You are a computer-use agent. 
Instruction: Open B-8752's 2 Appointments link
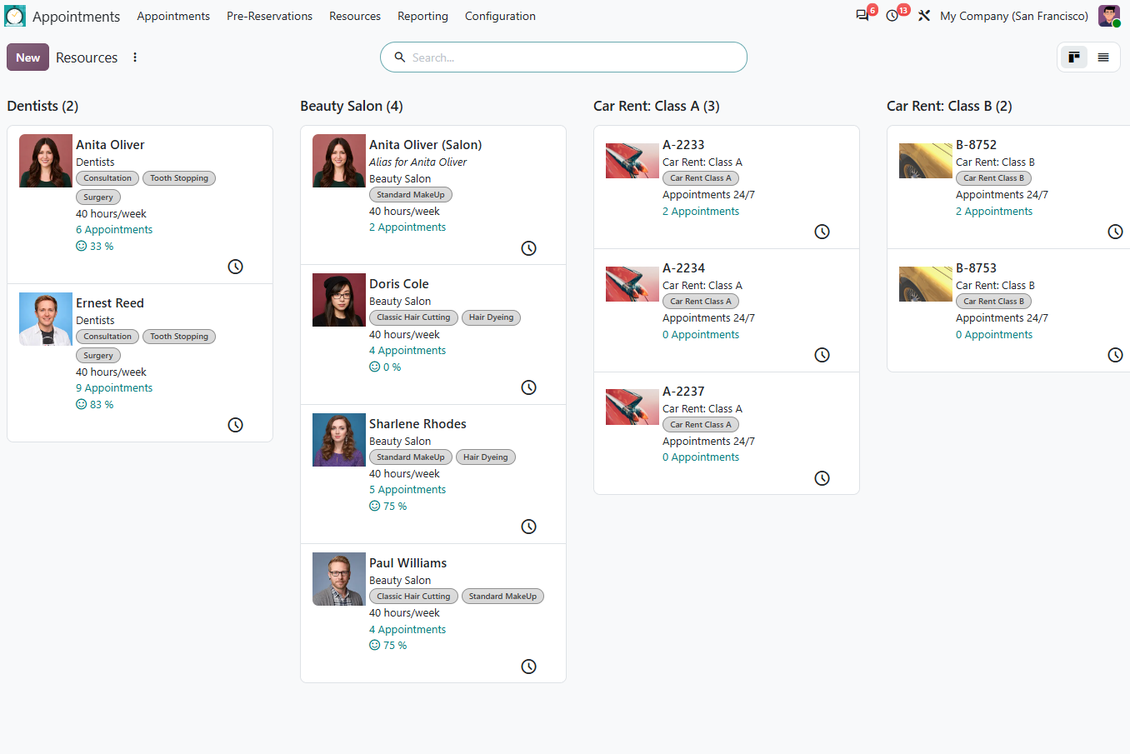994,211
